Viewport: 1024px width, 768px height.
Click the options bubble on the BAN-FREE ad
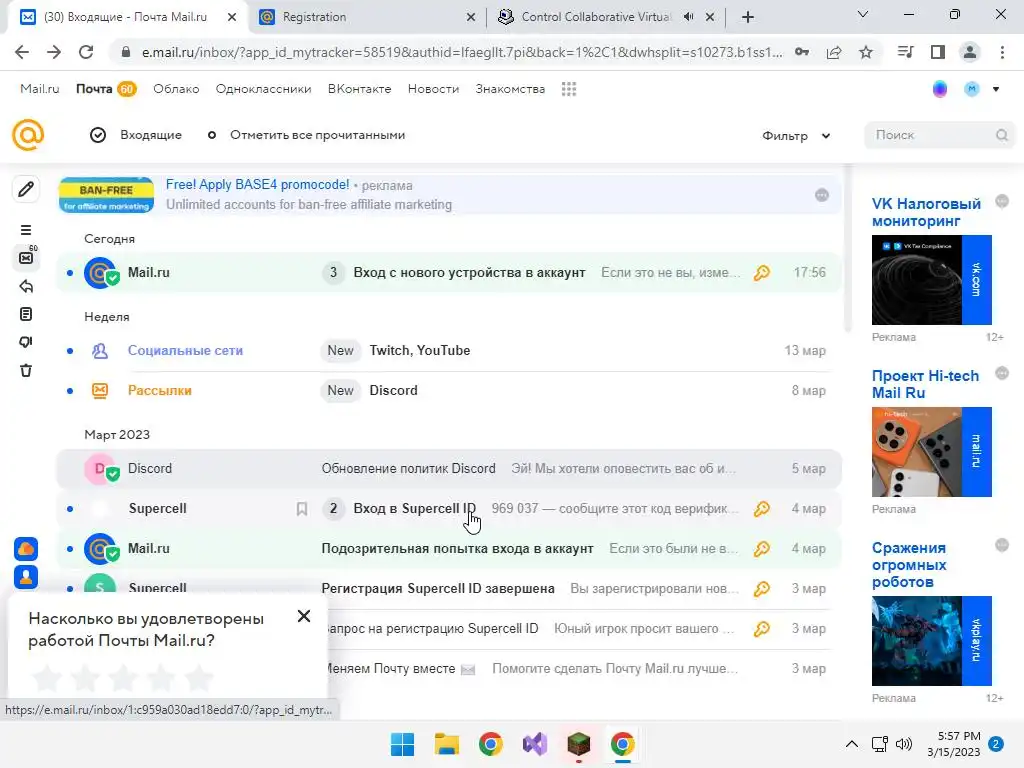pyautogui.click(x=822, y=195)
